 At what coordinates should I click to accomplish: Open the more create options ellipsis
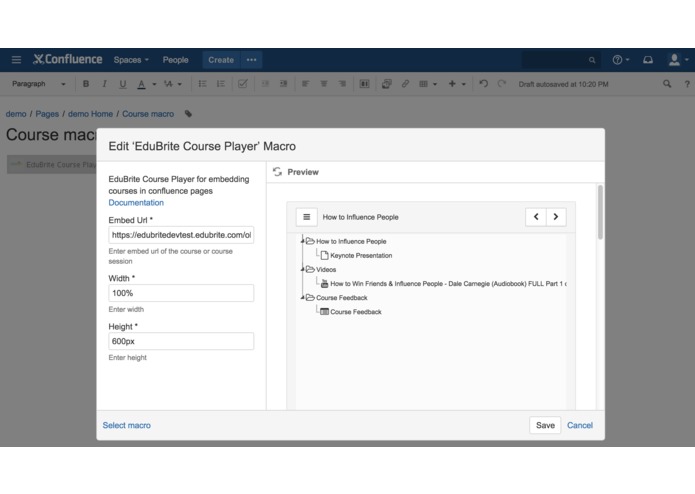coord(251,60)
